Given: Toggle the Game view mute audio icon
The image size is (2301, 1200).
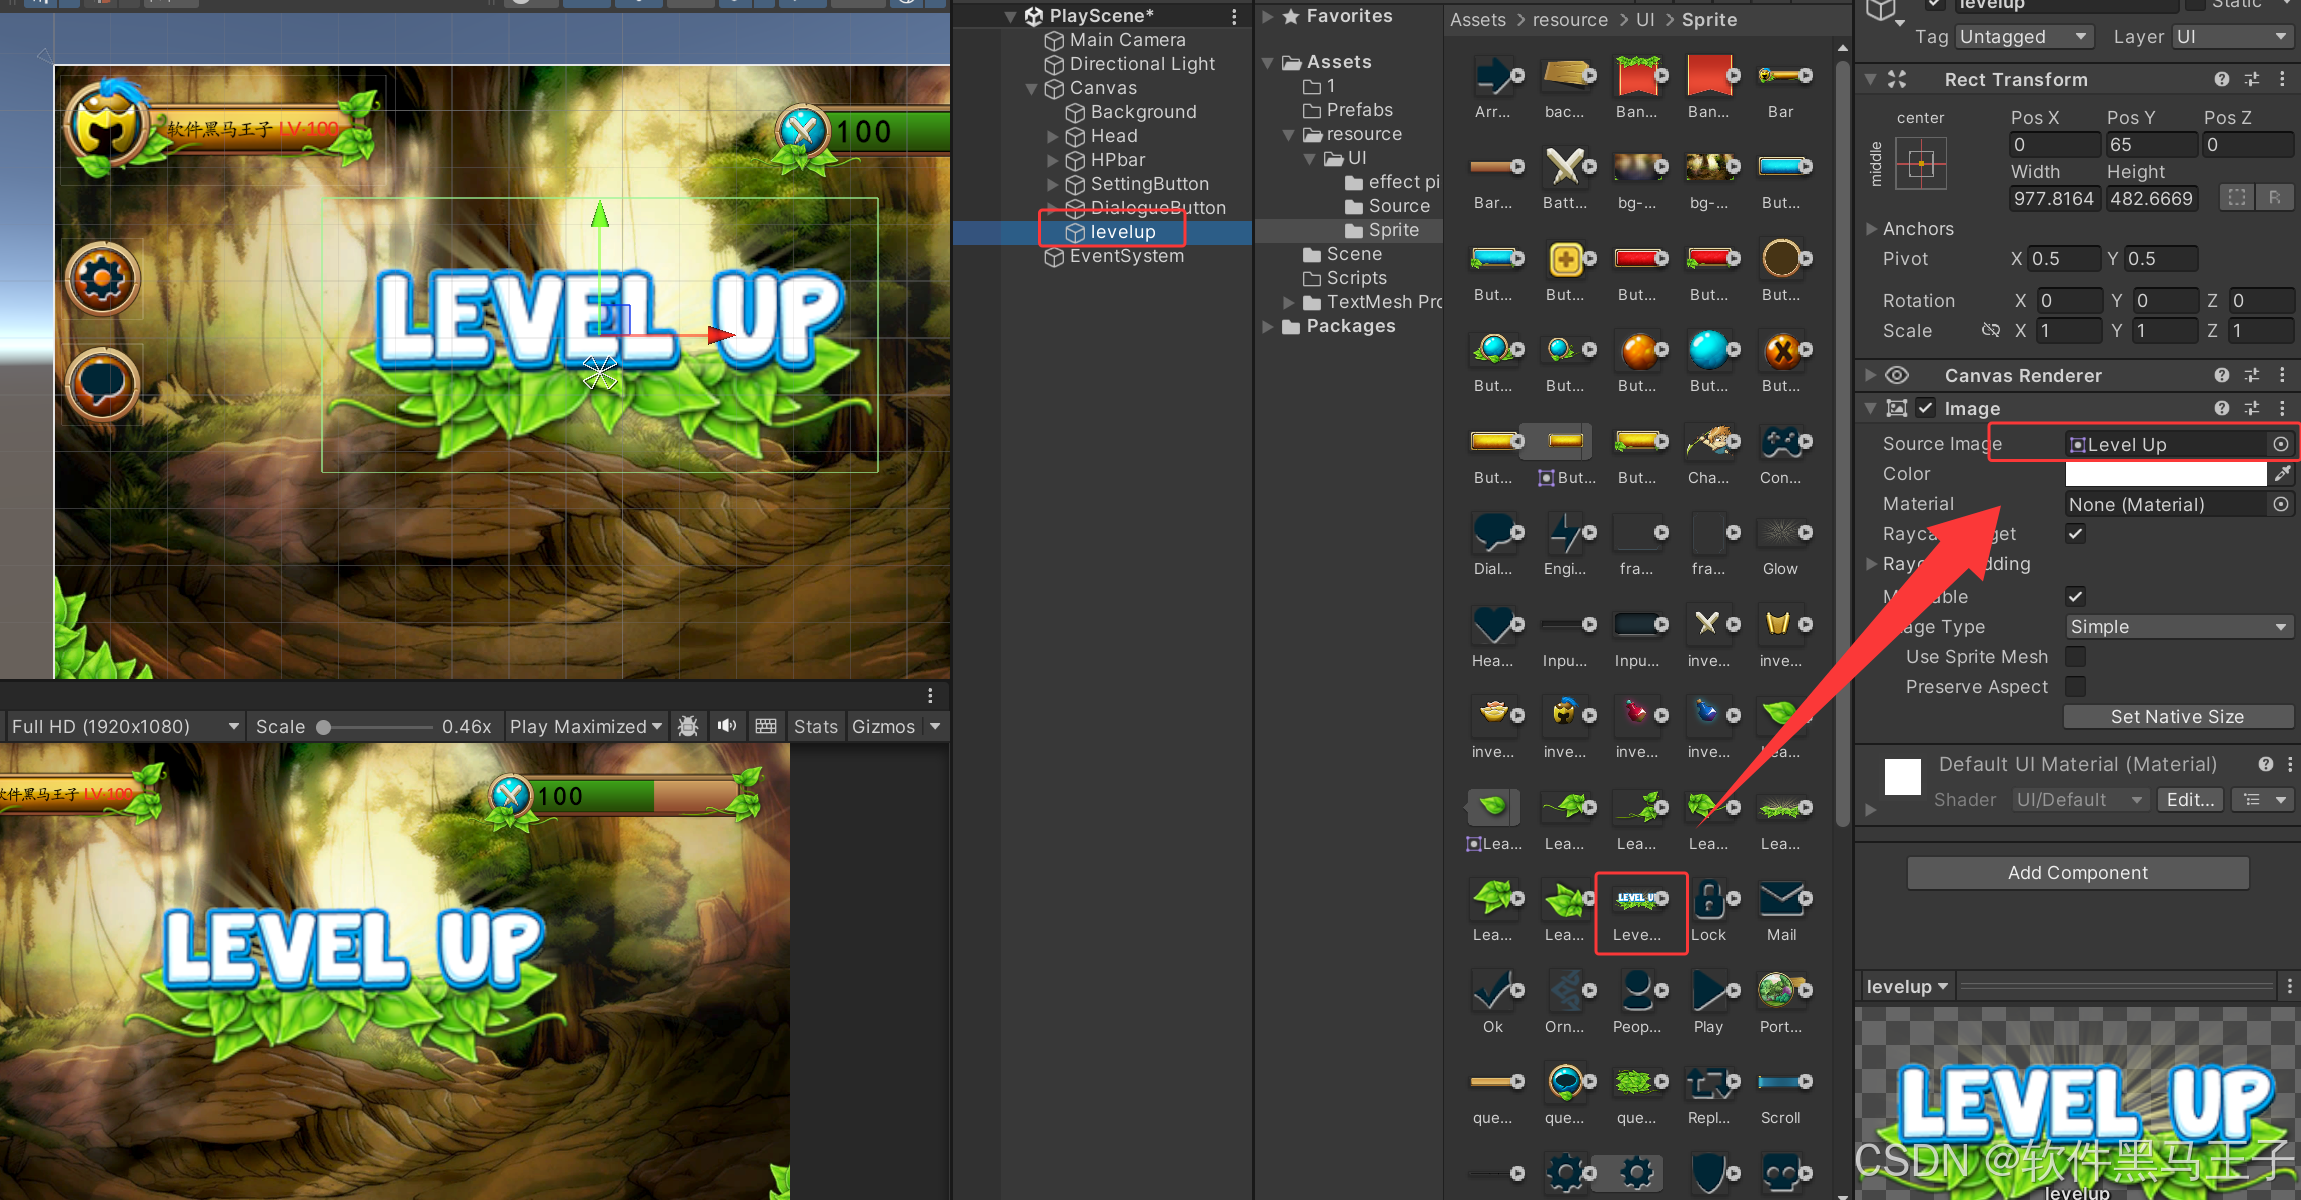Looking at the screenshot, I should pyautogui.click(x=727, y=726).
